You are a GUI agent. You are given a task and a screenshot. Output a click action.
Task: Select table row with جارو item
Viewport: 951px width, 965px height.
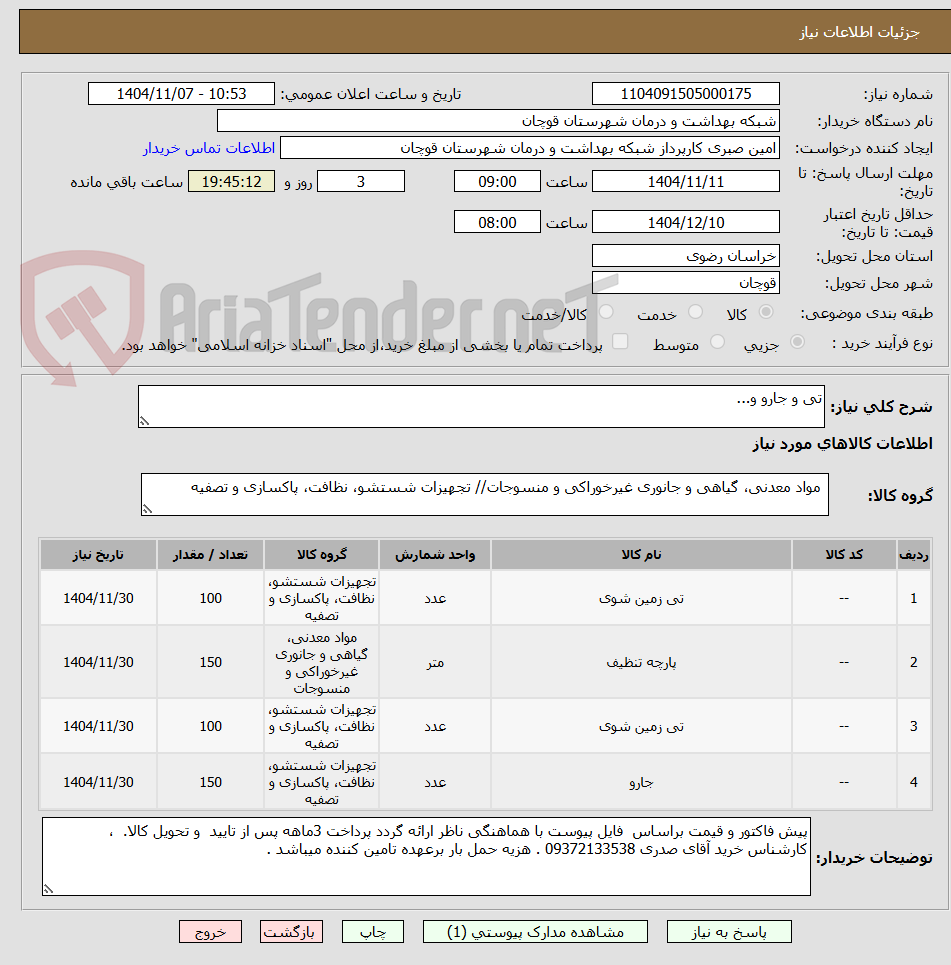[486, 782]
